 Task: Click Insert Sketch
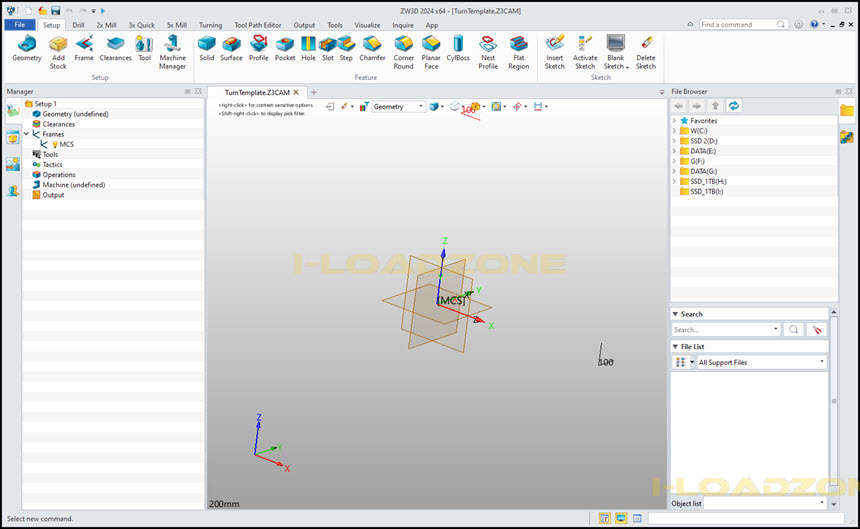555,53
